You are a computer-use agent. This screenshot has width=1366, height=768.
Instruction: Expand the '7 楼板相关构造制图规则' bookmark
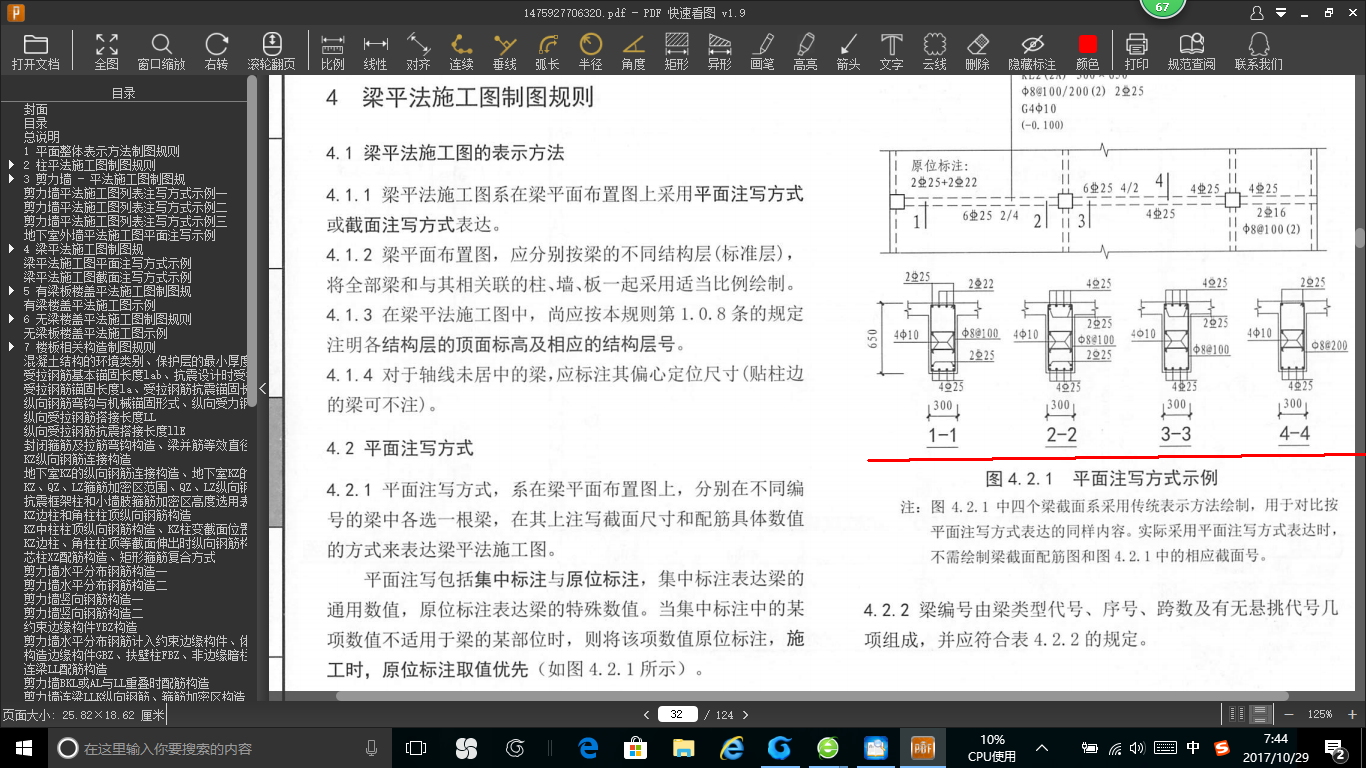[11, 347]
